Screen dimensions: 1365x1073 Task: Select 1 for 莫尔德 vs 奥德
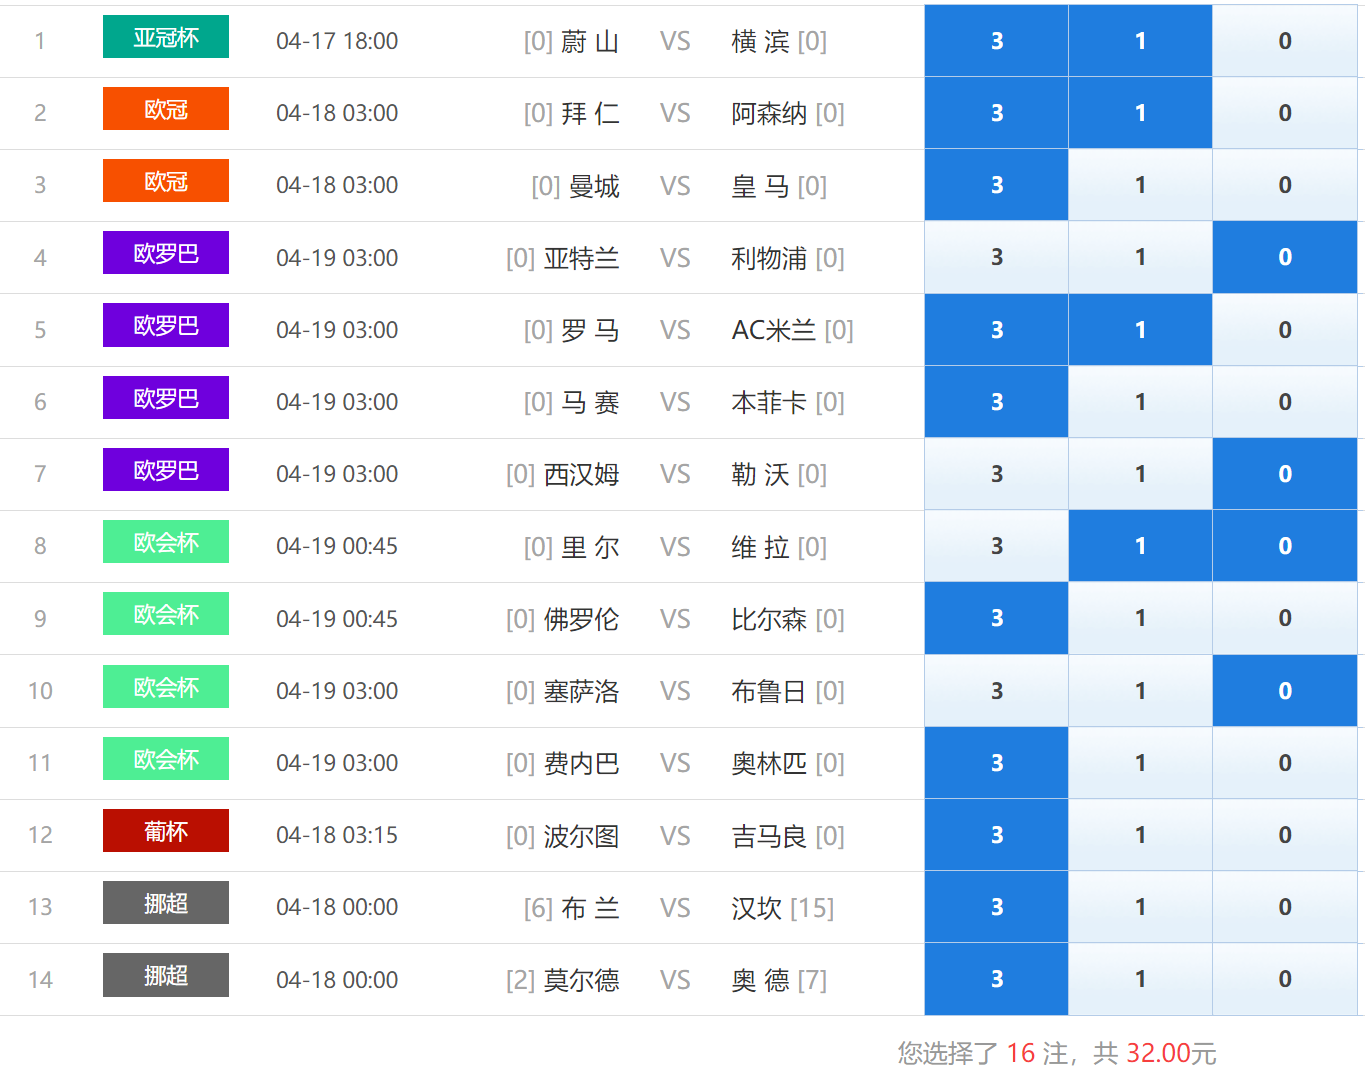pos(1140,979)
